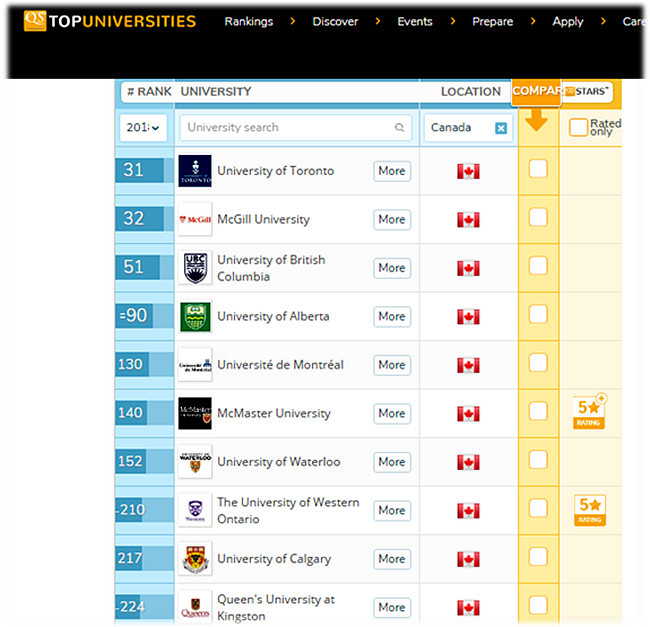This screenshot has width=650, height=627.
Task: Click the Canadian flag for Waterloo
Action: (468, 462)
